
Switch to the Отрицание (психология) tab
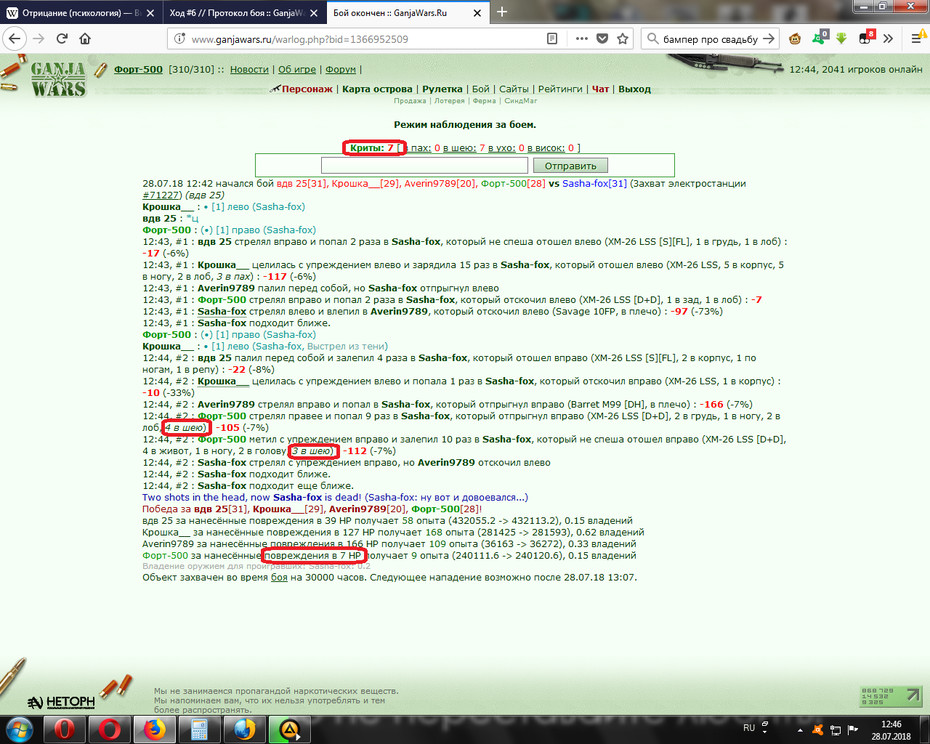[x=81, y=12]
